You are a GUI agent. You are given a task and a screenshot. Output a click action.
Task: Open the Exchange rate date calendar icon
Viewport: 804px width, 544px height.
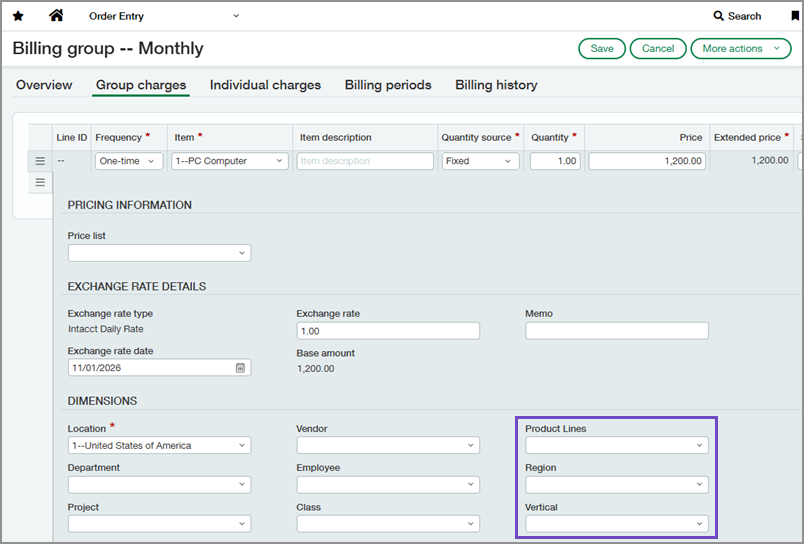240,368
